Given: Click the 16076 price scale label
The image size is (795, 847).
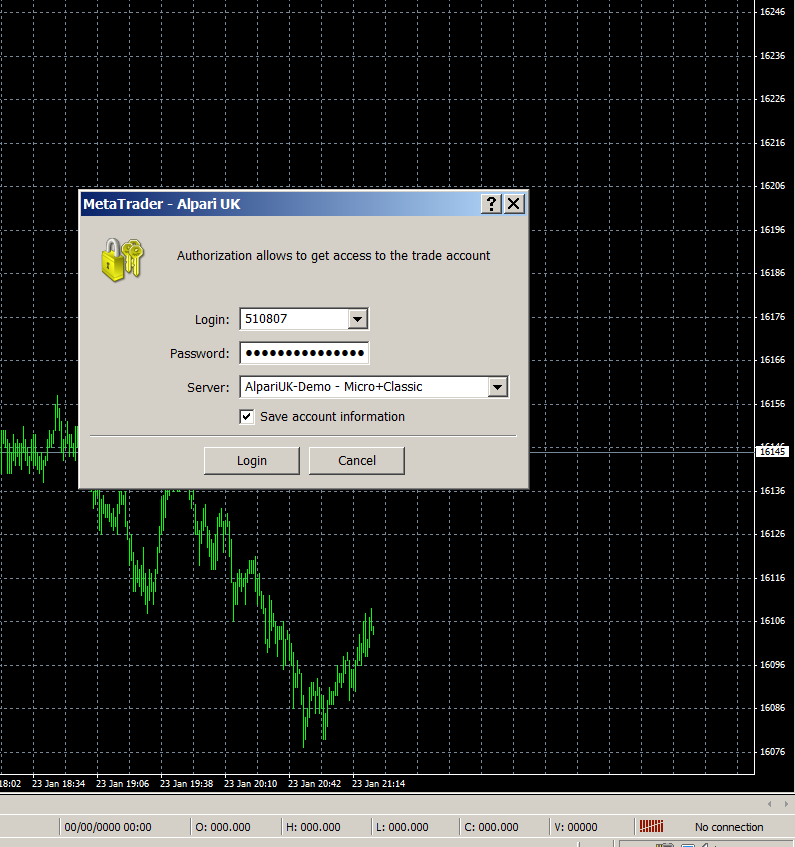Looking at the screenshot, I should point(772,751).
